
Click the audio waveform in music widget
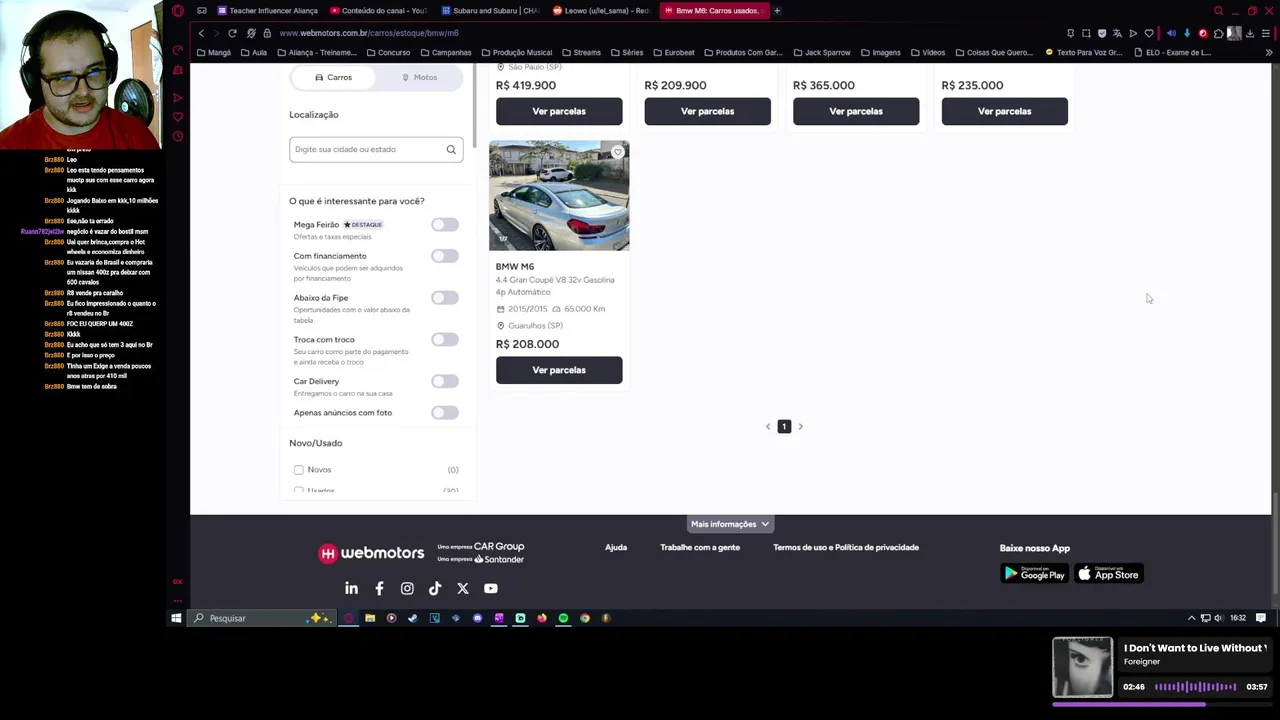coord(1196,687)
